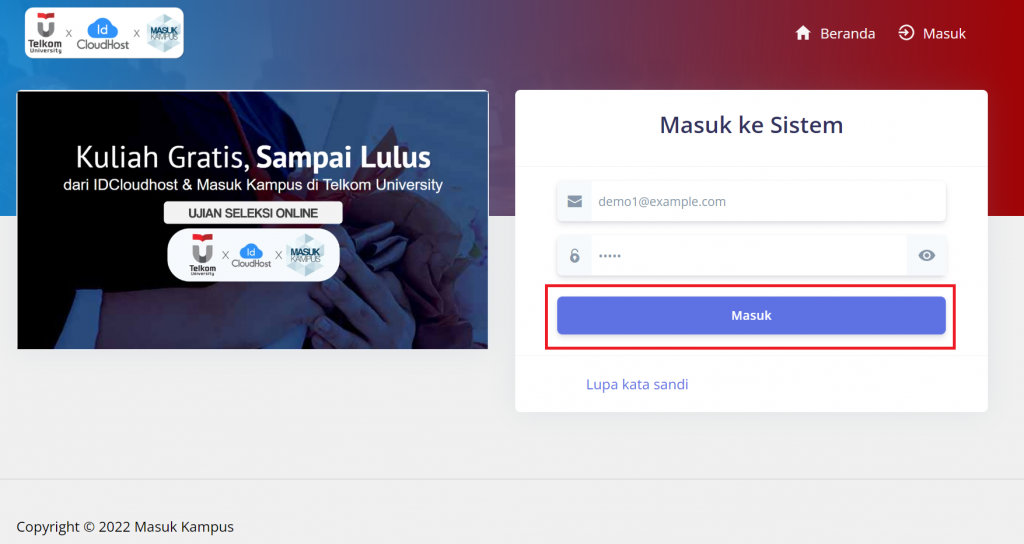Click the Telkom University logo inside the banner
1024x544 pixels.
click(201, 254)
